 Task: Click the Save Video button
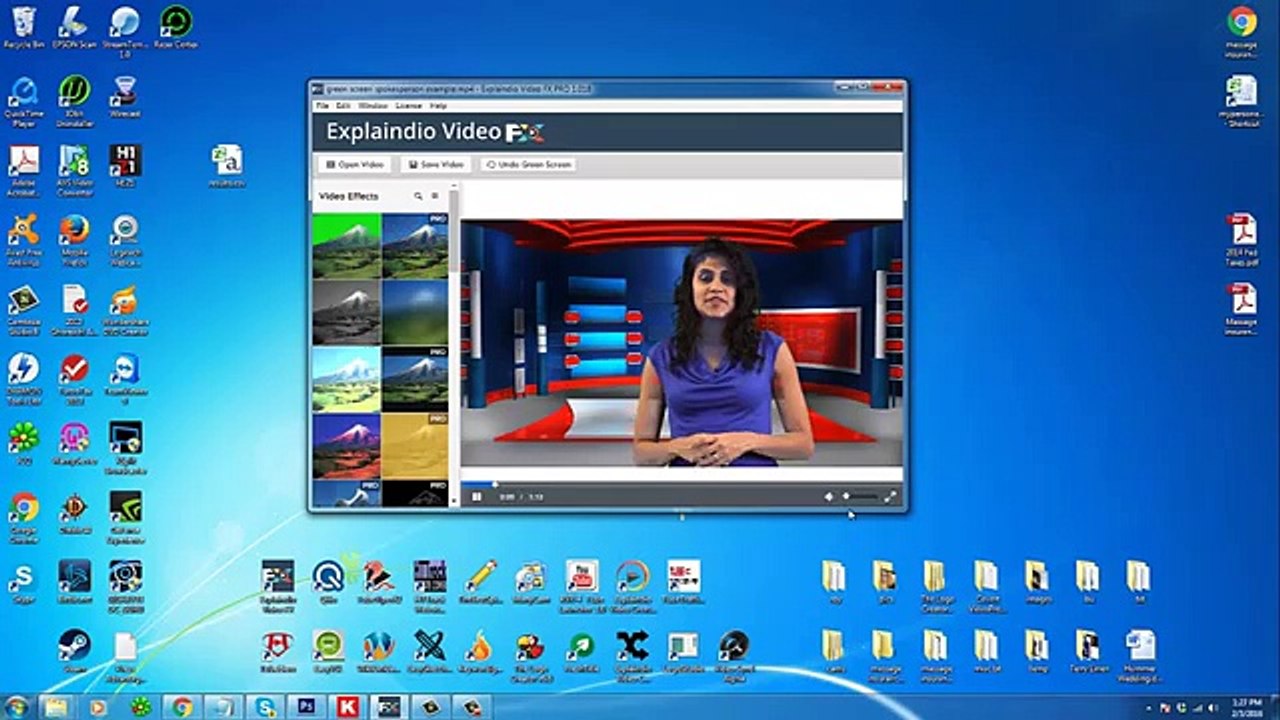click(435, 164)
